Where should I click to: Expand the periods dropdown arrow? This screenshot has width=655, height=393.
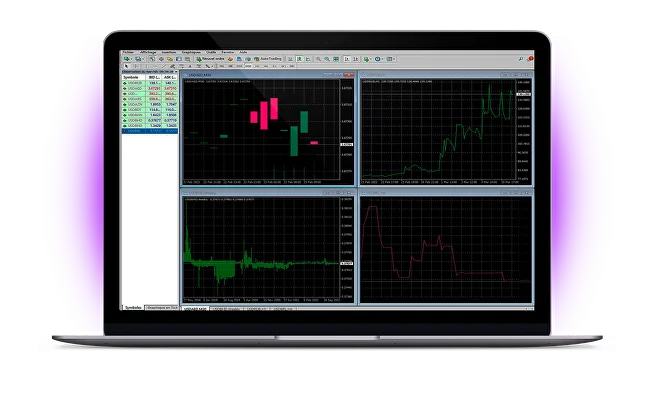pos(382,59)
